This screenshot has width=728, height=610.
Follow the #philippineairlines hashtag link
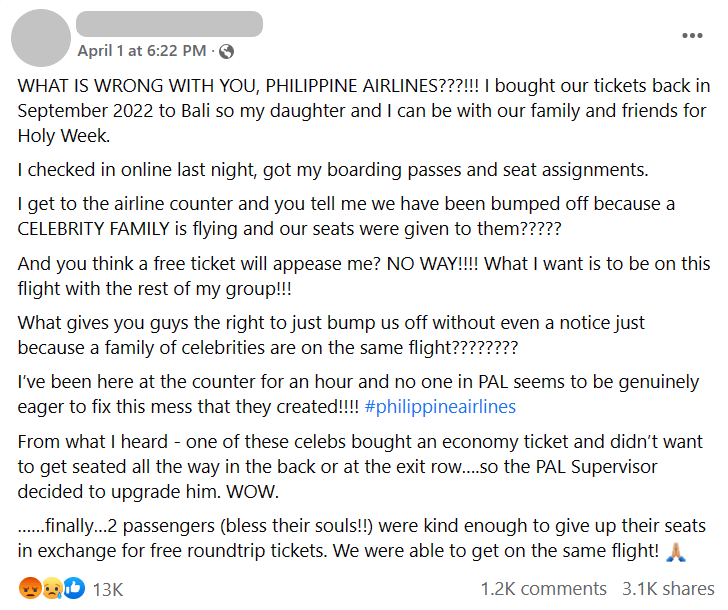click(440, 407)
